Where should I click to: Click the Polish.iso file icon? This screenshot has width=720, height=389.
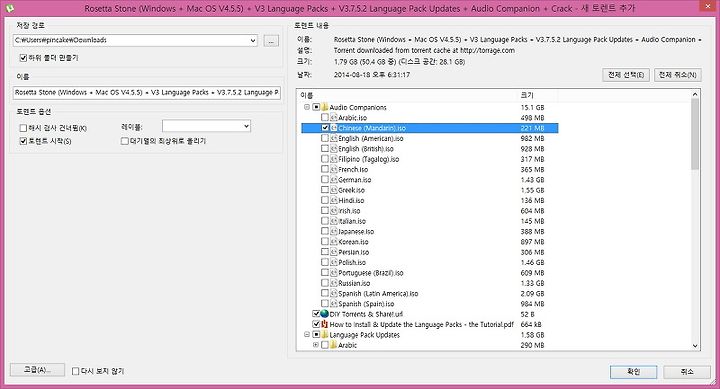pos(334,262)
